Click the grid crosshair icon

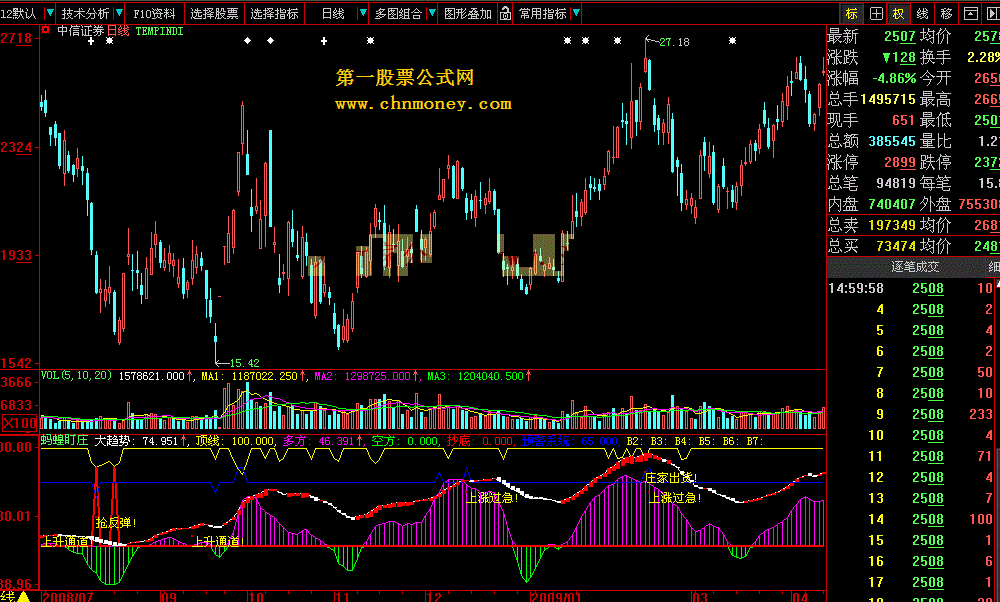click(876, 13)
